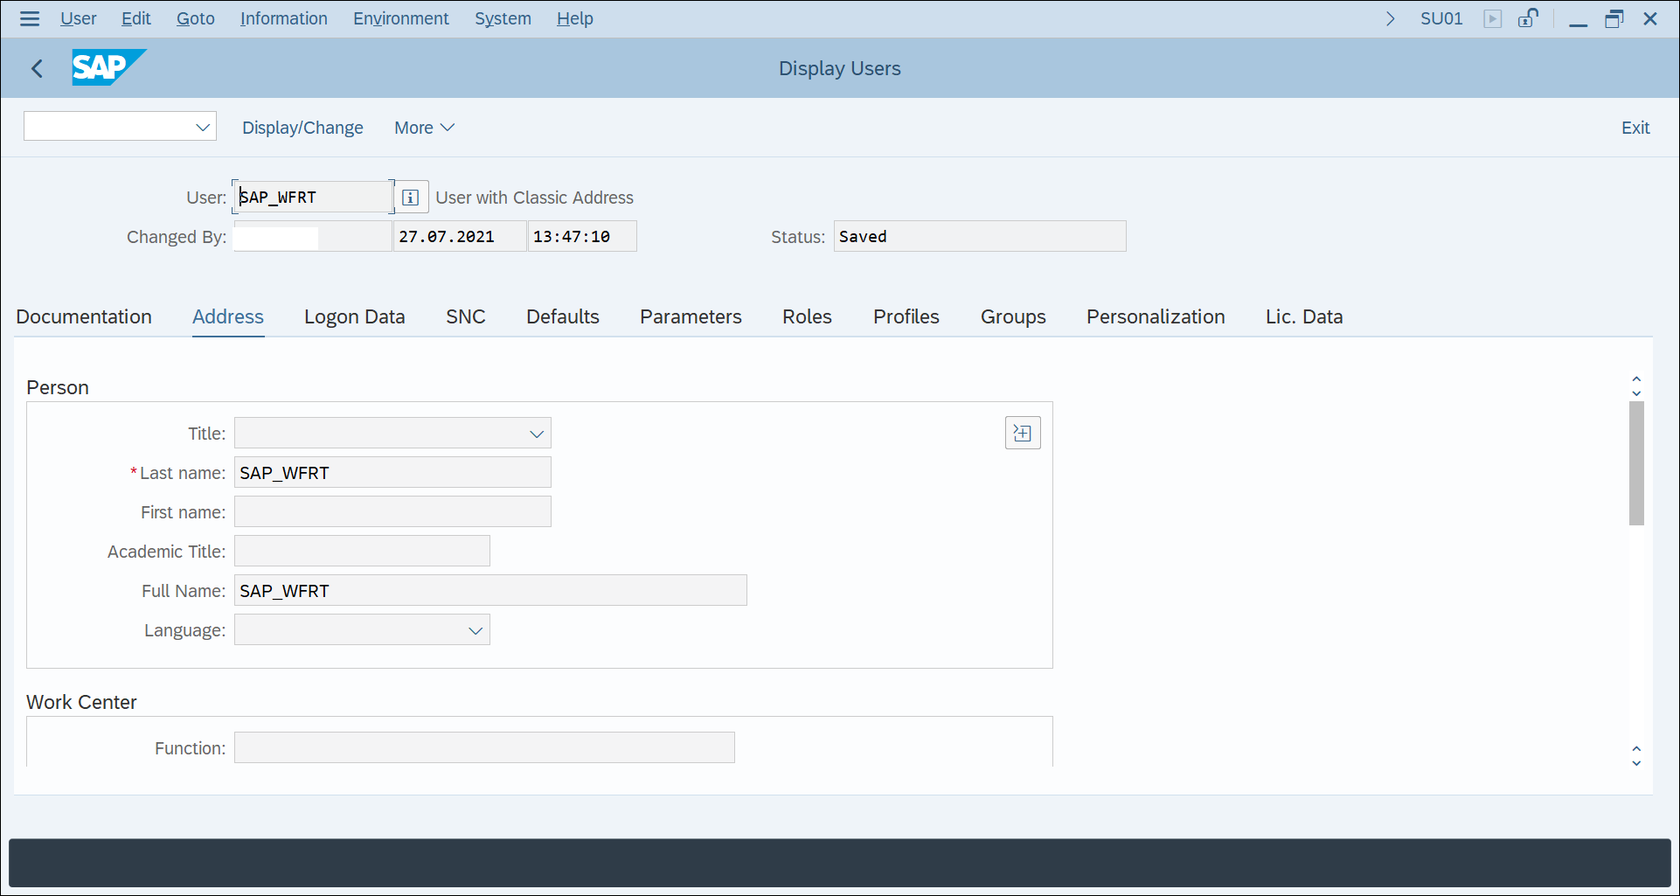Go to the Defaults tab
Image resolution: width=1680 pixels, height=896 pixels.
(563, 317)
